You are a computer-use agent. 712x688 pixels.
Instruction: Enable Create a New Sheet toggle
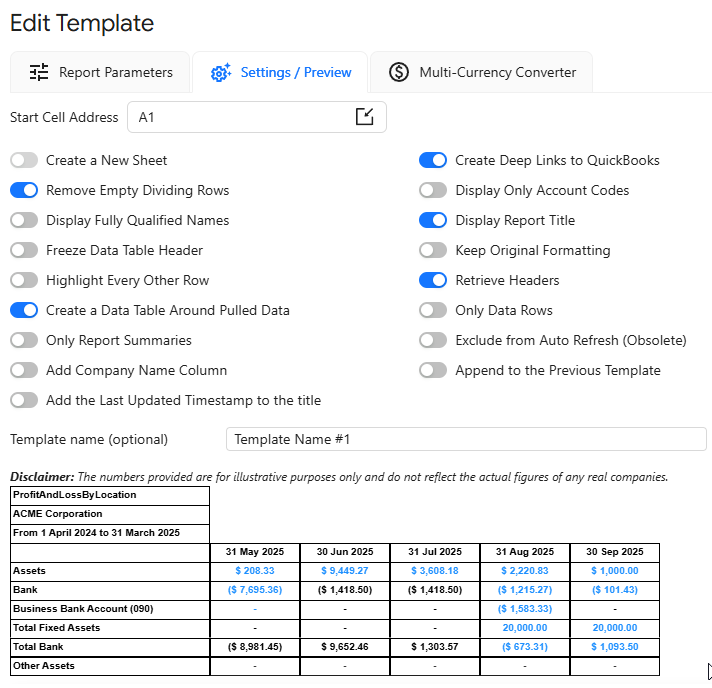24,160
